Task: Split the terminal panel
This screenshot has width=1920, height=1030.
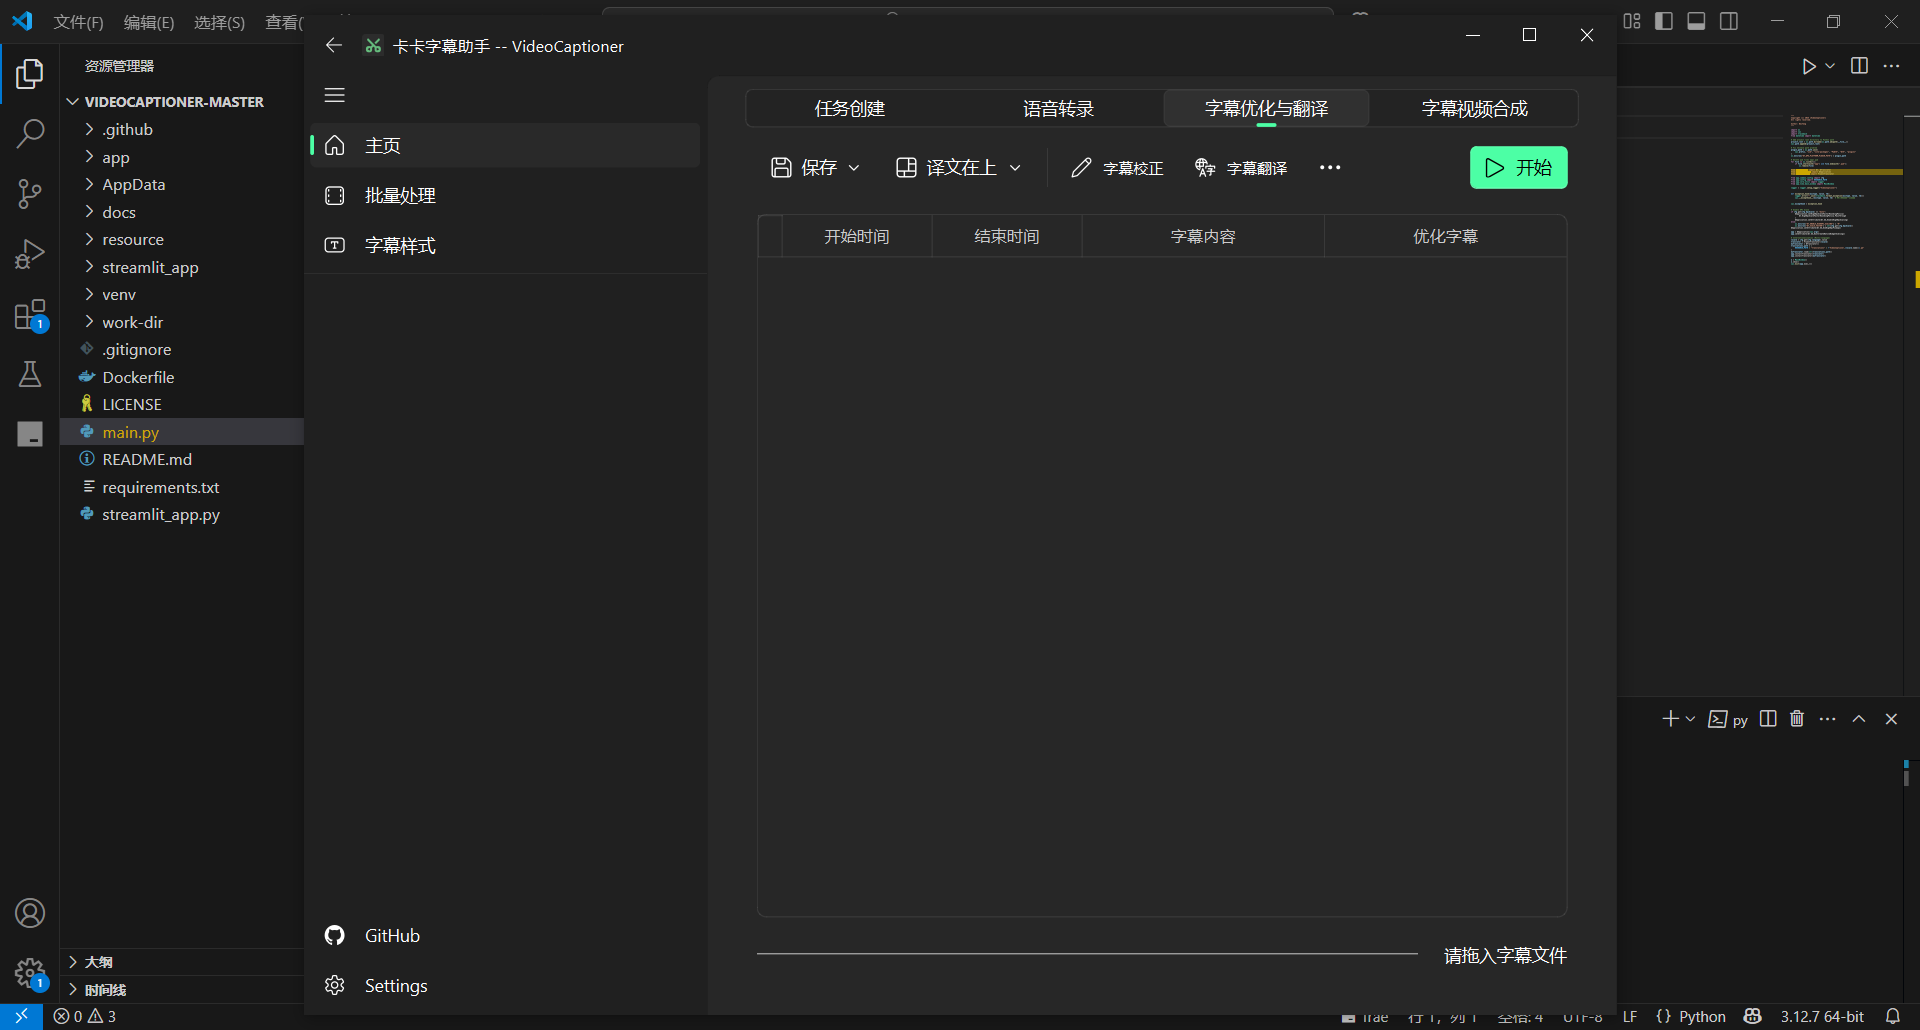Action: [1766, 718]
